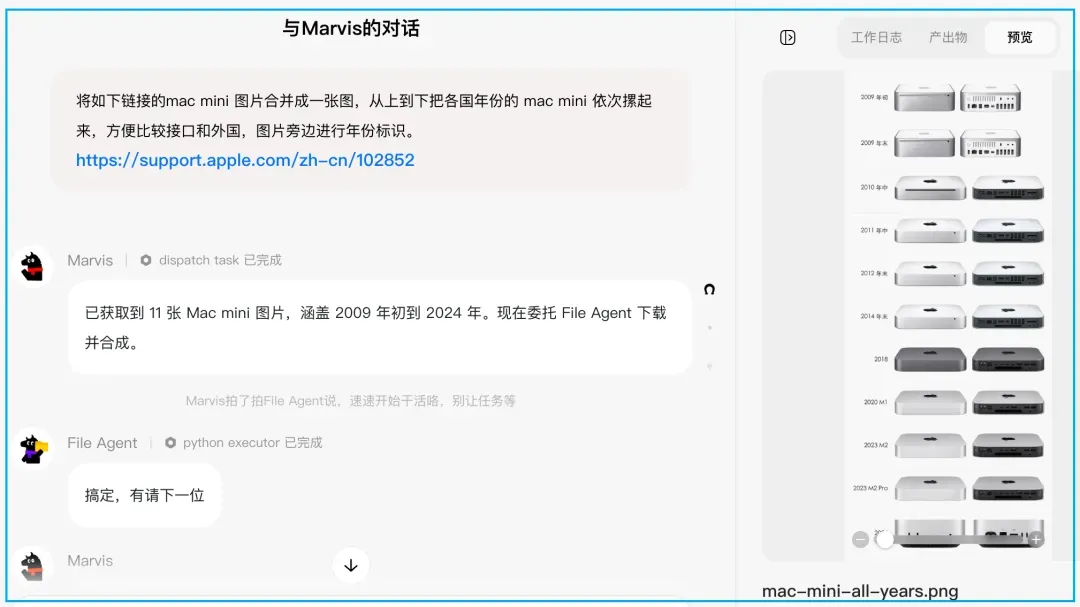Click the Marvis name next to dispatch task
1080x607 pixels.
(x=90, y=260)
